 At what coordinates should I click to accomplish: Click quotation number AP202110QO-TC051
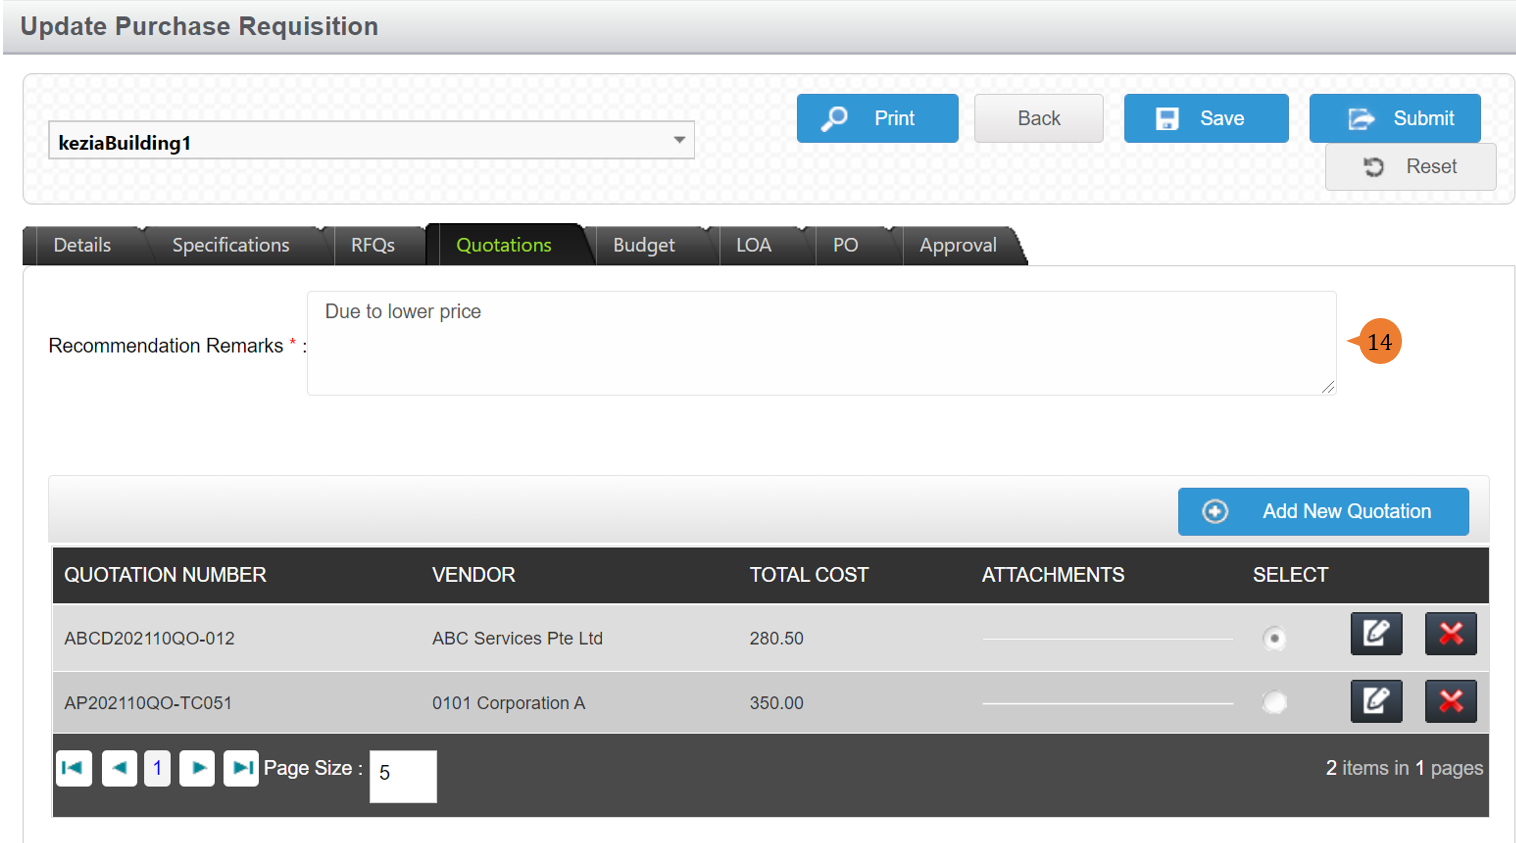point(148,703)
